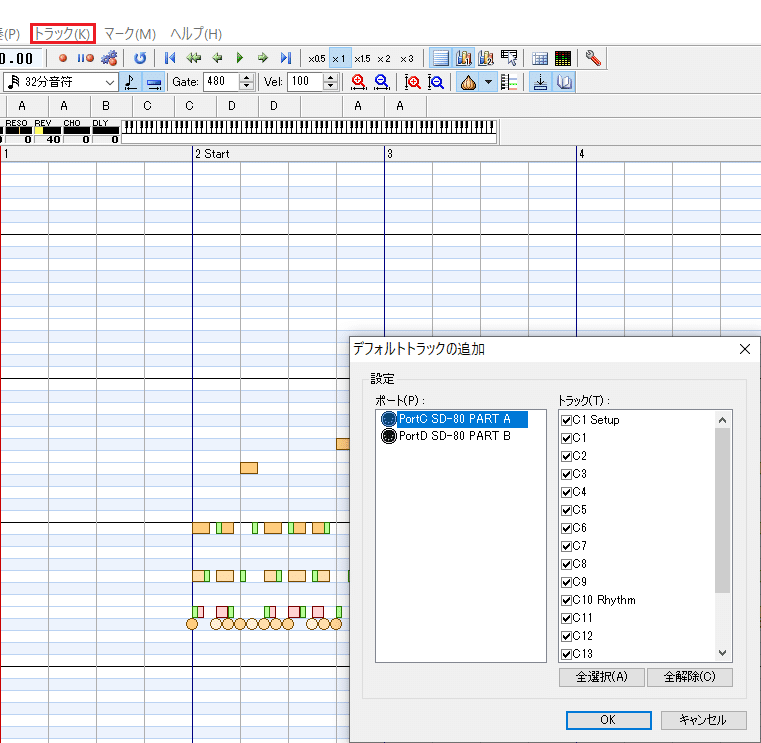Open the grid table window icon
Screen dimensions: 761x743
[540, 59]
